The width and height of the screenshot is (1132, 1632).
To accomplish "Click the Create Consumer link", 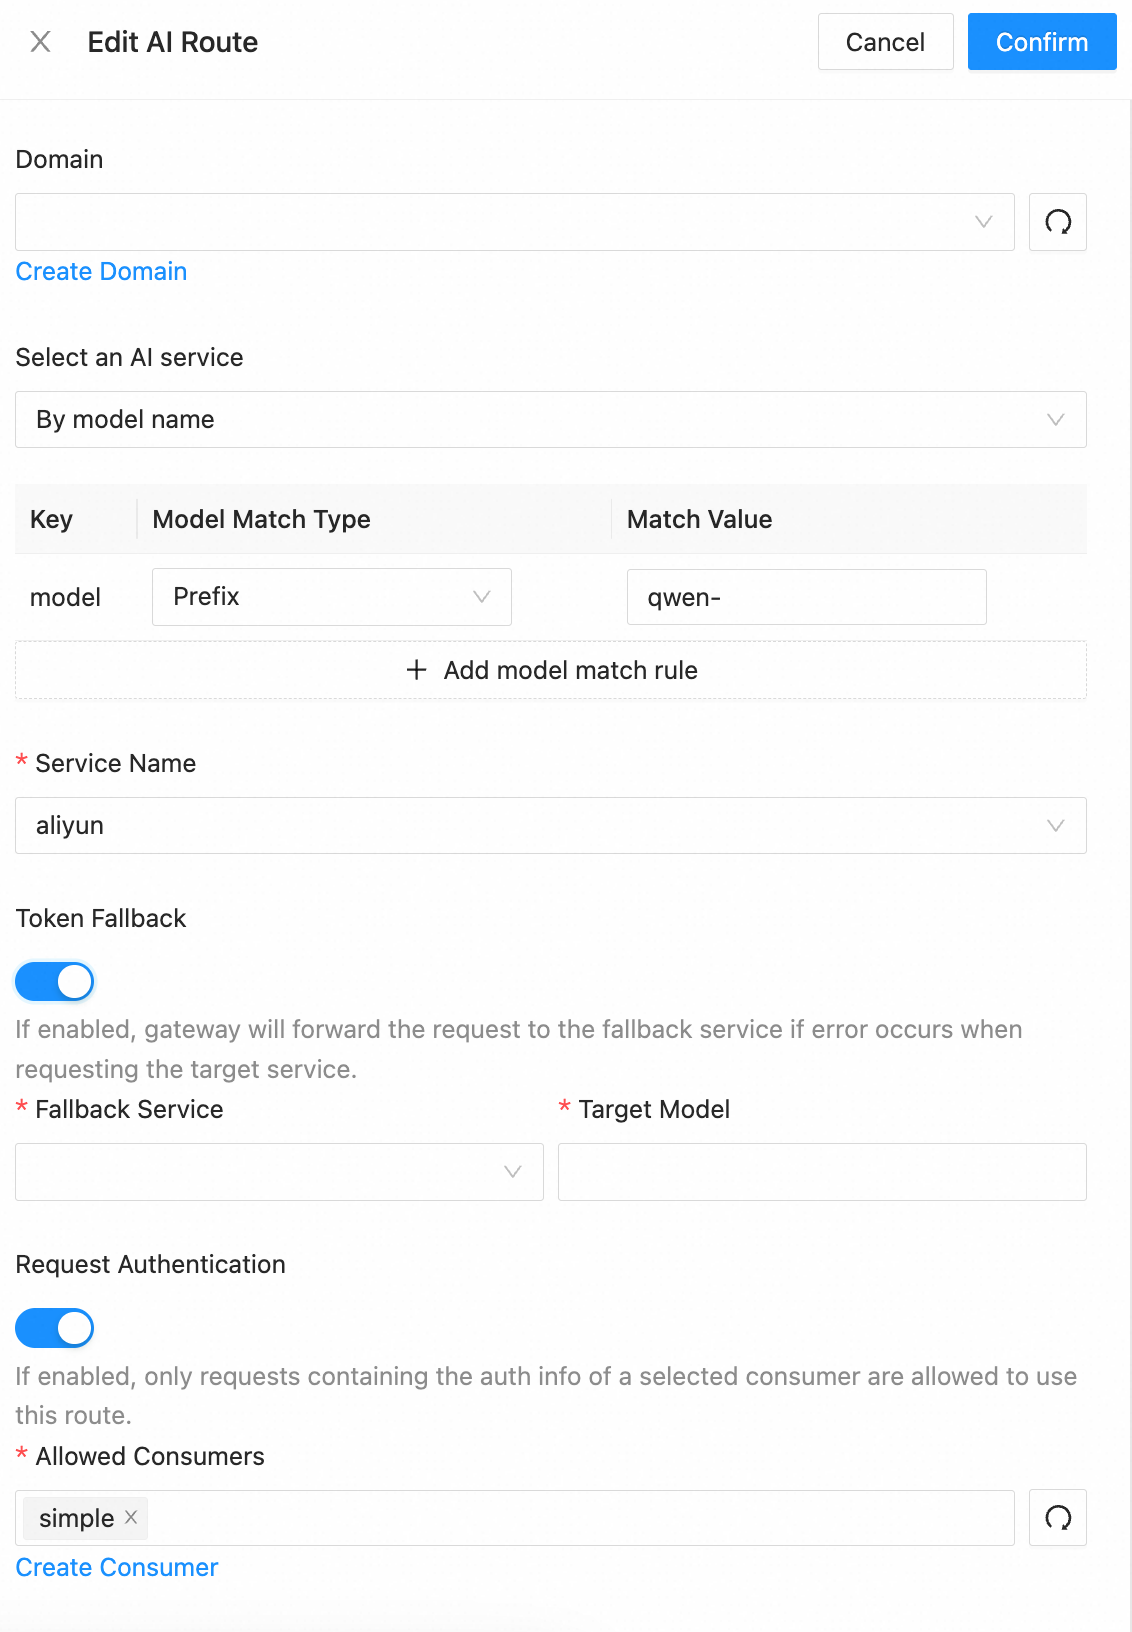I will pyautogui.click(x=116, y=1567).
